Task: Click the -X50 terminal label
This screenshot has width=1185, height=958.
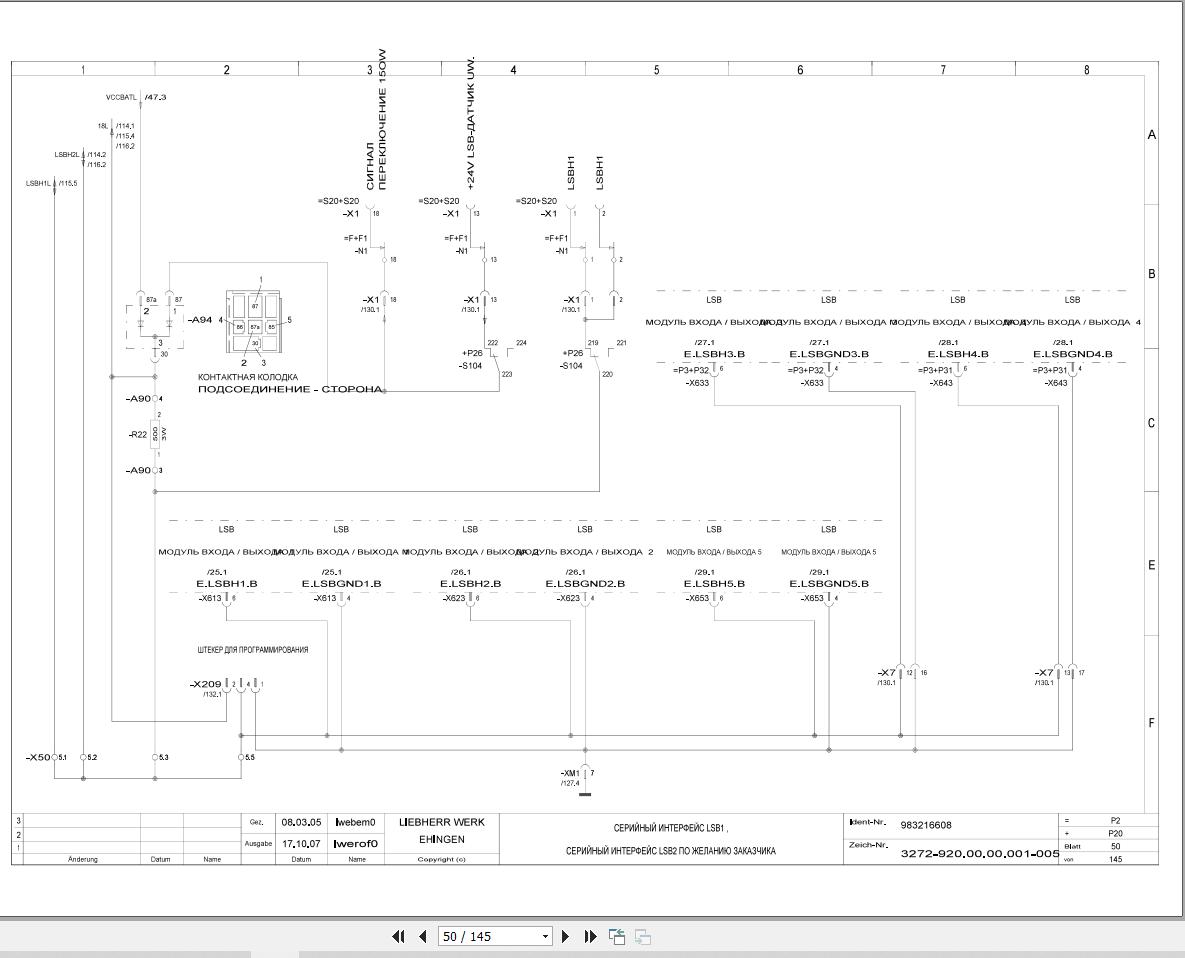Action: coord(38,757)
